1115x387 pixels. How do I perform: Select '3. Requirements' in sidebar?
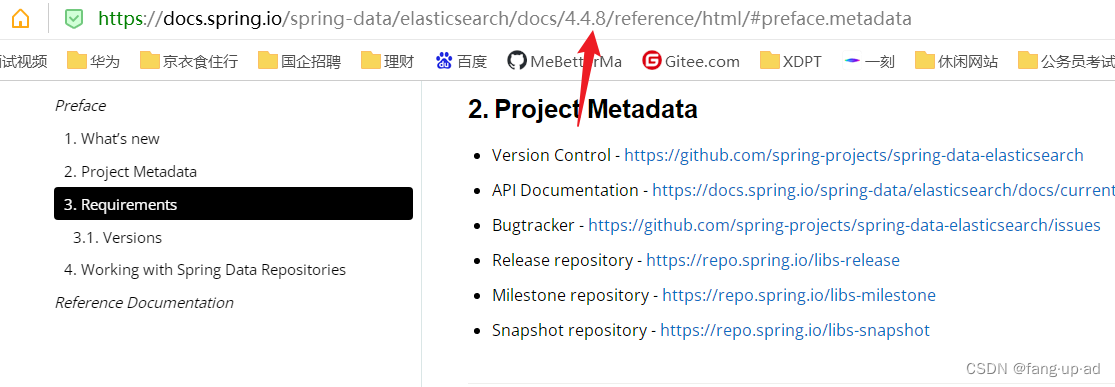point(233,204)
